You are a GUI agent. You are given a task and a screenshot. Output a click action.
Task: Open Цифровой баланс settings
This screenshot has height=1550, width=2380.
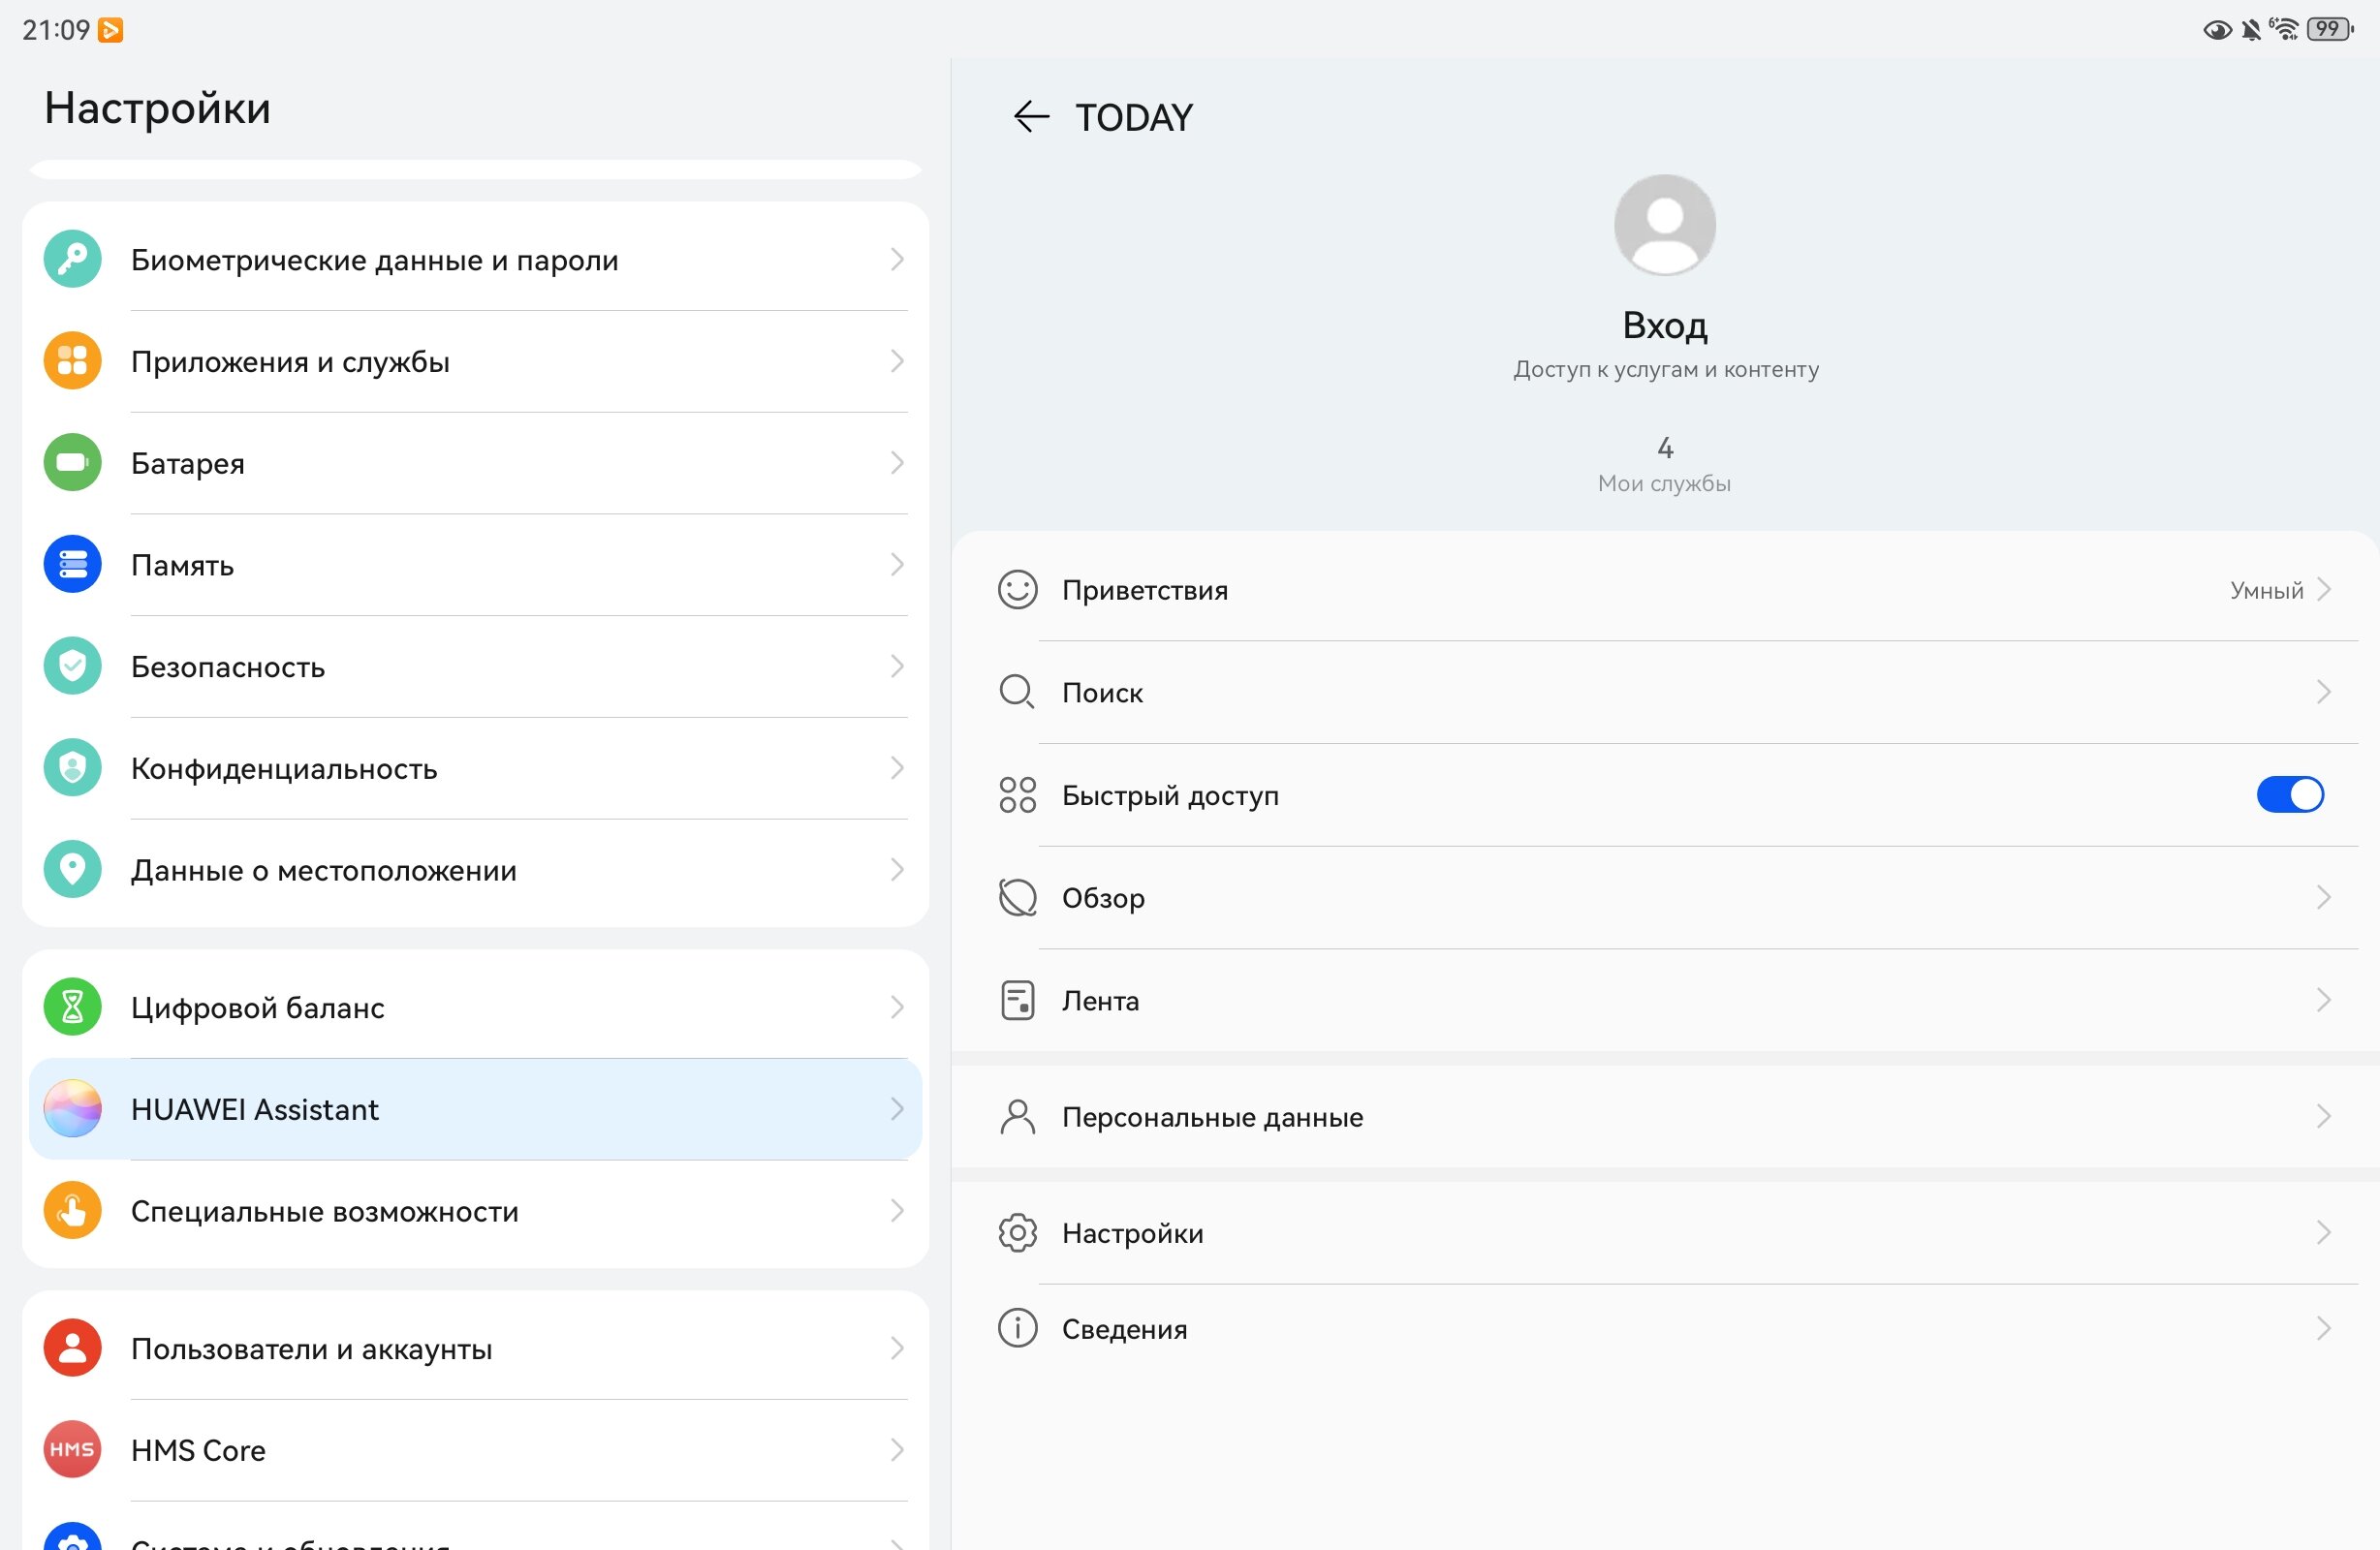(x=475, y=1007)
